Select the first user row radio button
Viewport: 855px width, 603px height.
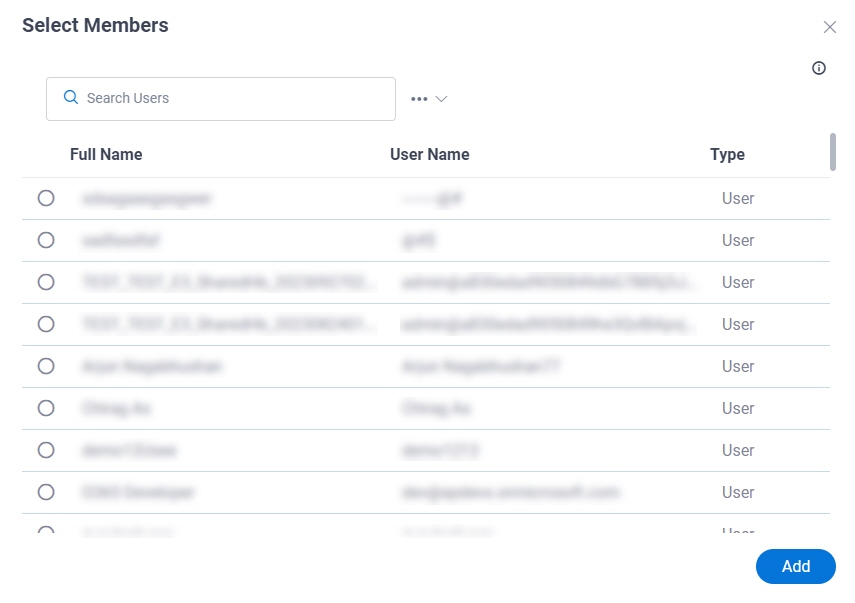pyautogui.click(x=46, y=198)
